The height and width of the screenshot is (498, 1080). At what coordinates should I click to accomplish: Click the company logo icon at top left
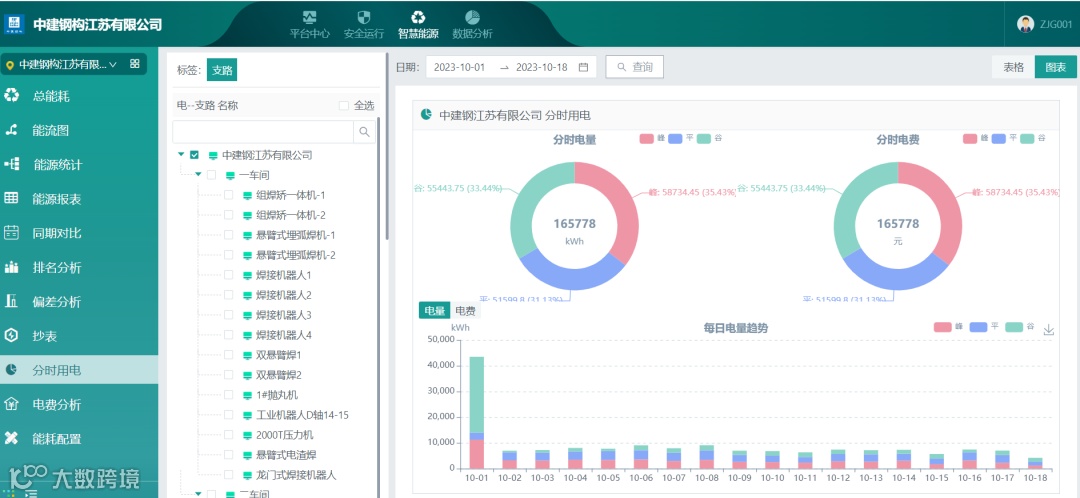click(x=14, y=24)
